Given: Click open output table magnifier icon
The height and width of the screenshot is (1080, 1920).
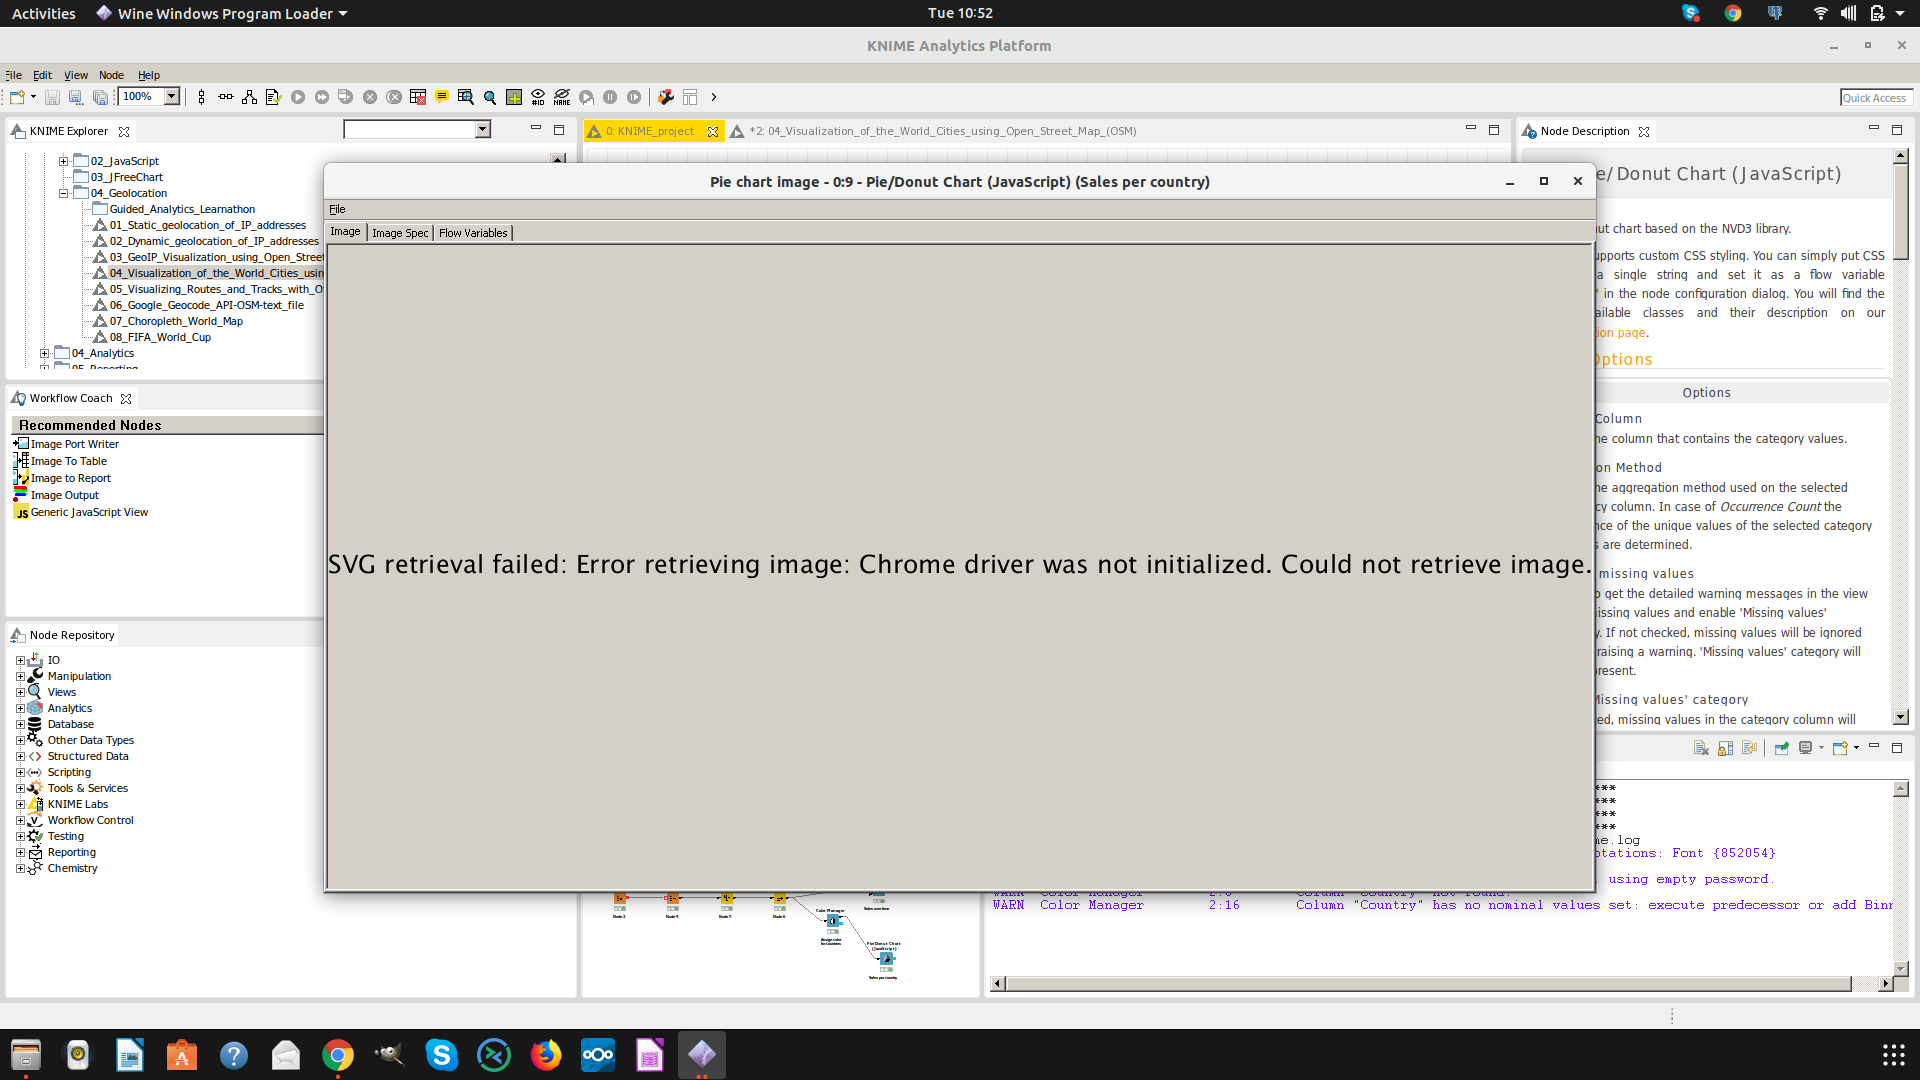Looking at the screenshot, I should 465,97.
